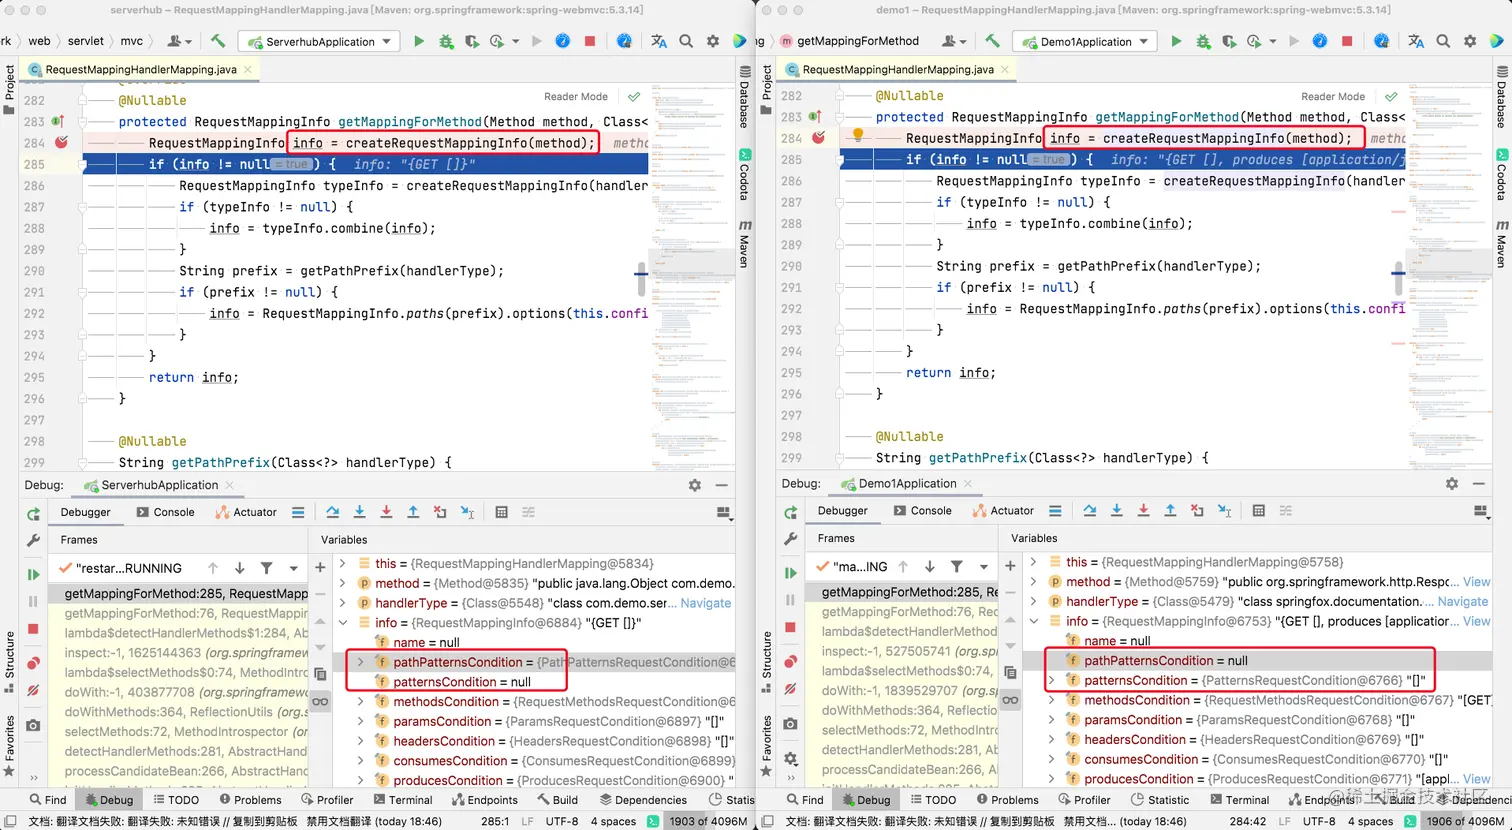The image size is (1512, 830).
Task: Click Step Into in serverhub debugger
Action: (x=359, y=512)
